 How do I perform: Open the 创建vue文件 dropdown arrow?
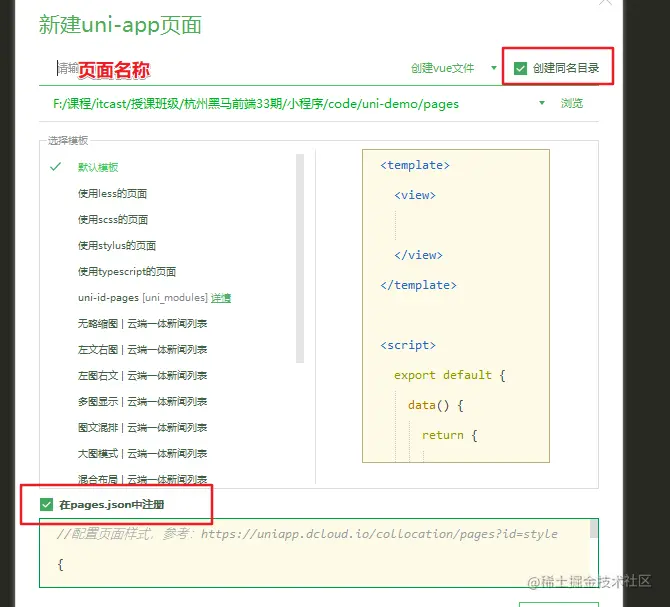[494, 68]
